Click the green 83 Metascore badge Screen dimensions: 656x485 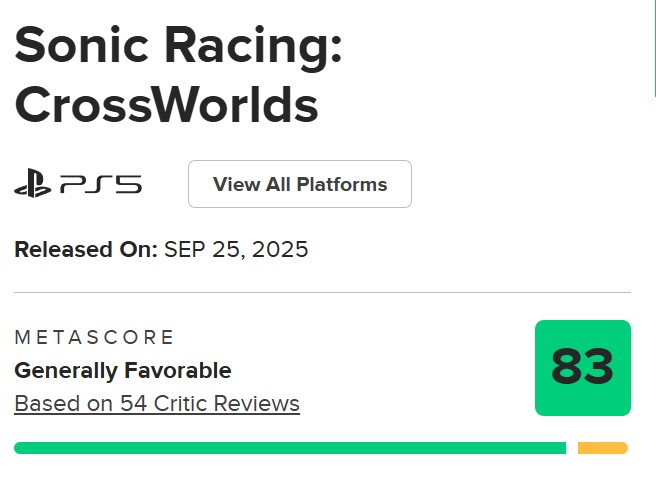pyautogui.click(x=582, y=368)
